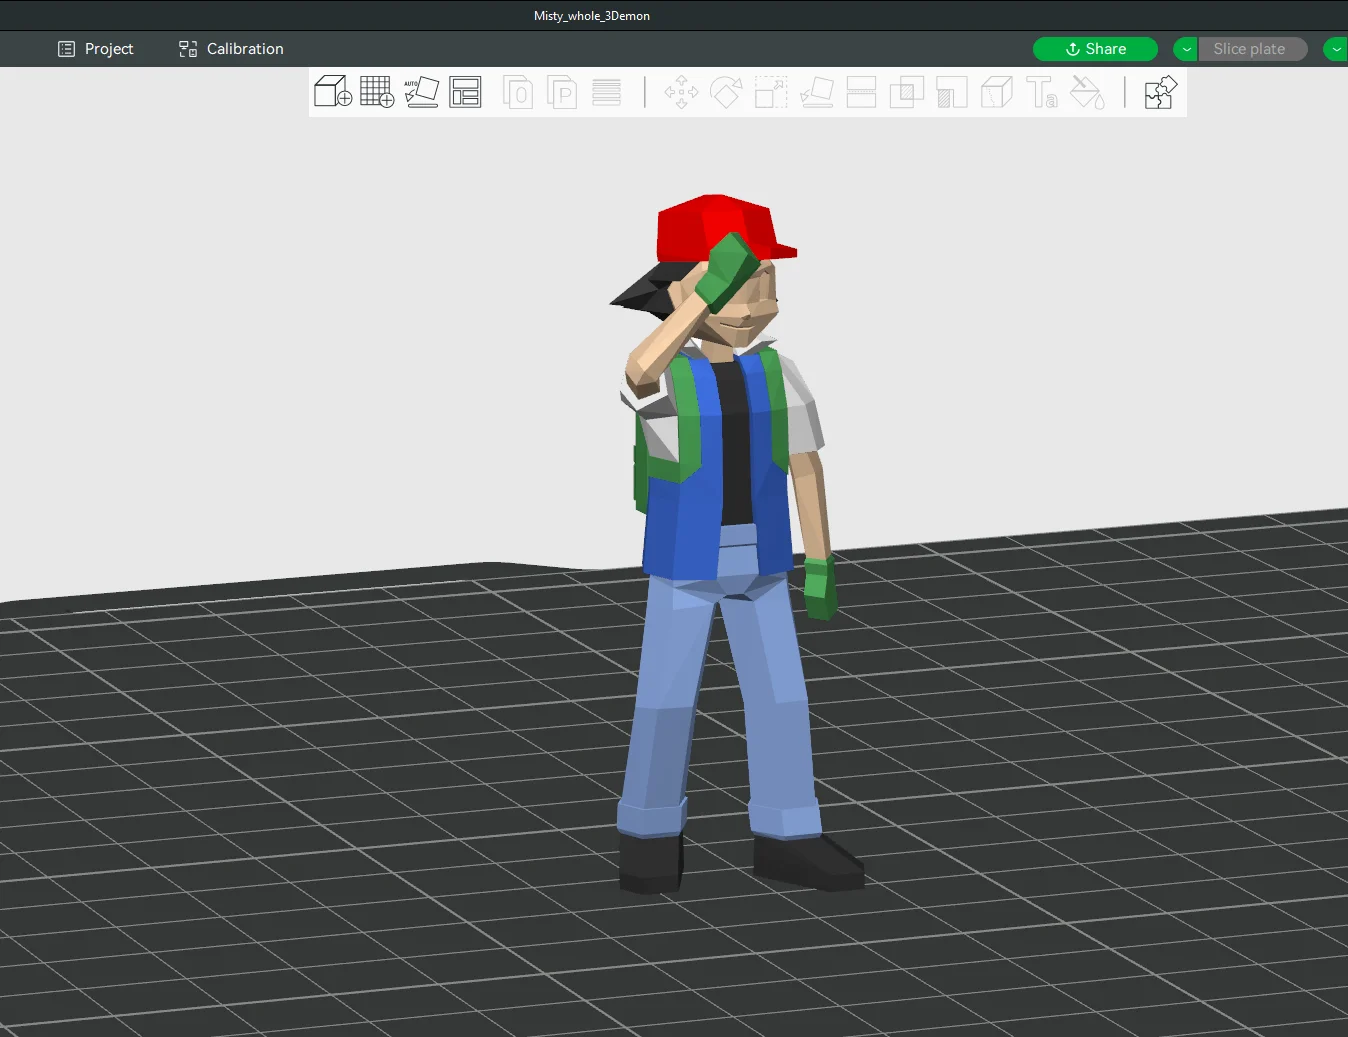Open the Assembly view puzzle icon
Image resolution: width=1348 pixels, height=1037 pixels.
click(x=1161, y=92)
